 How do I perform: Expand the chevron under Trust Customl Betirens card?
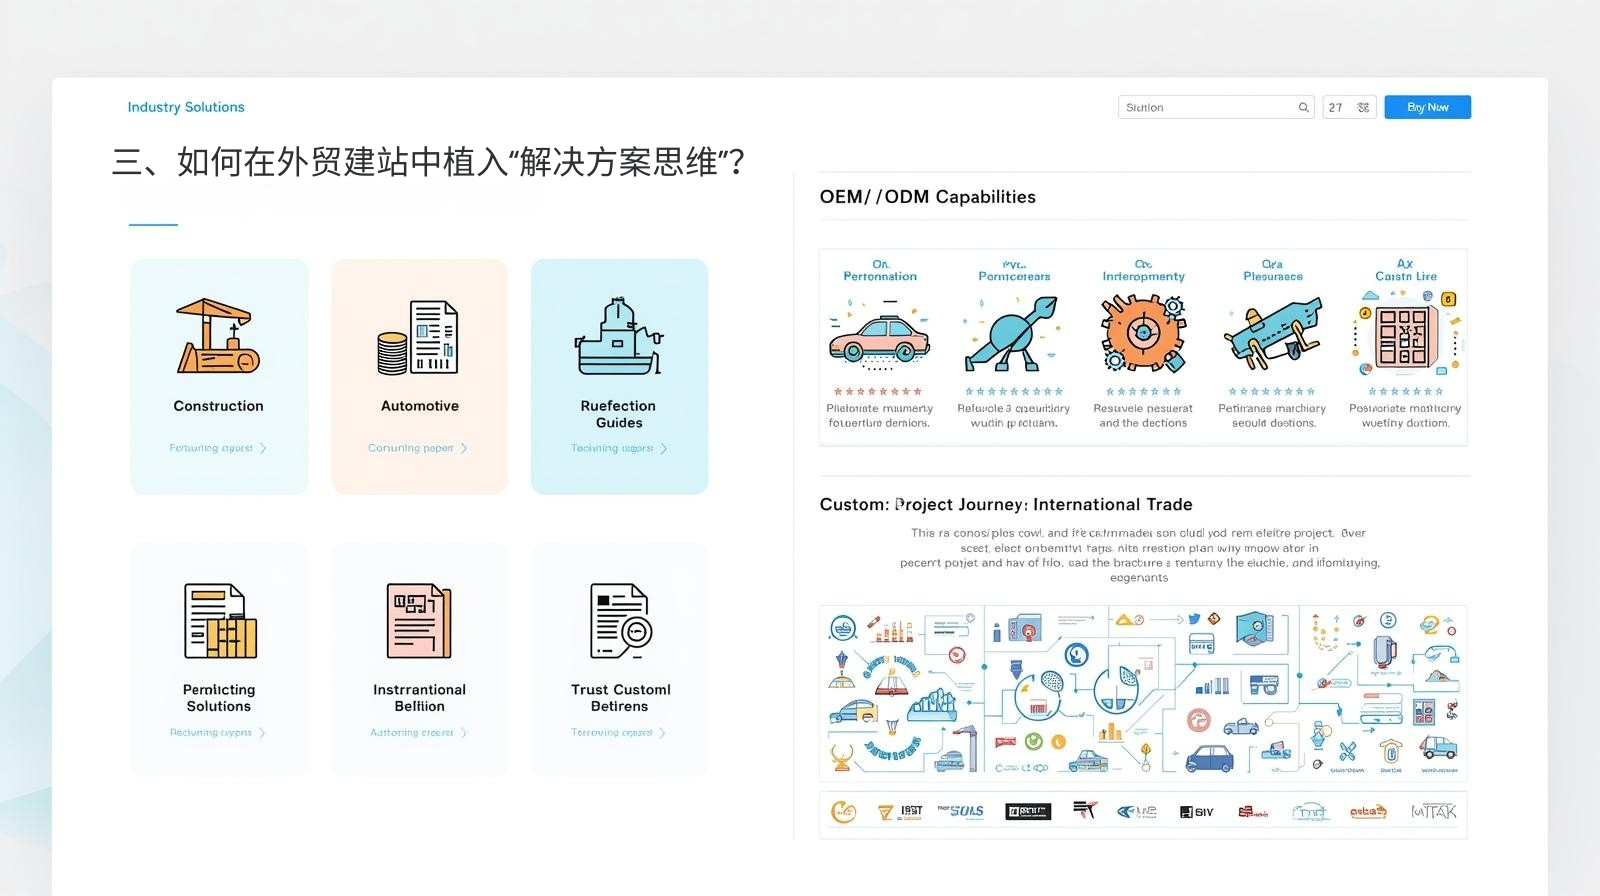pyautogui.click(x=662, y=733)
